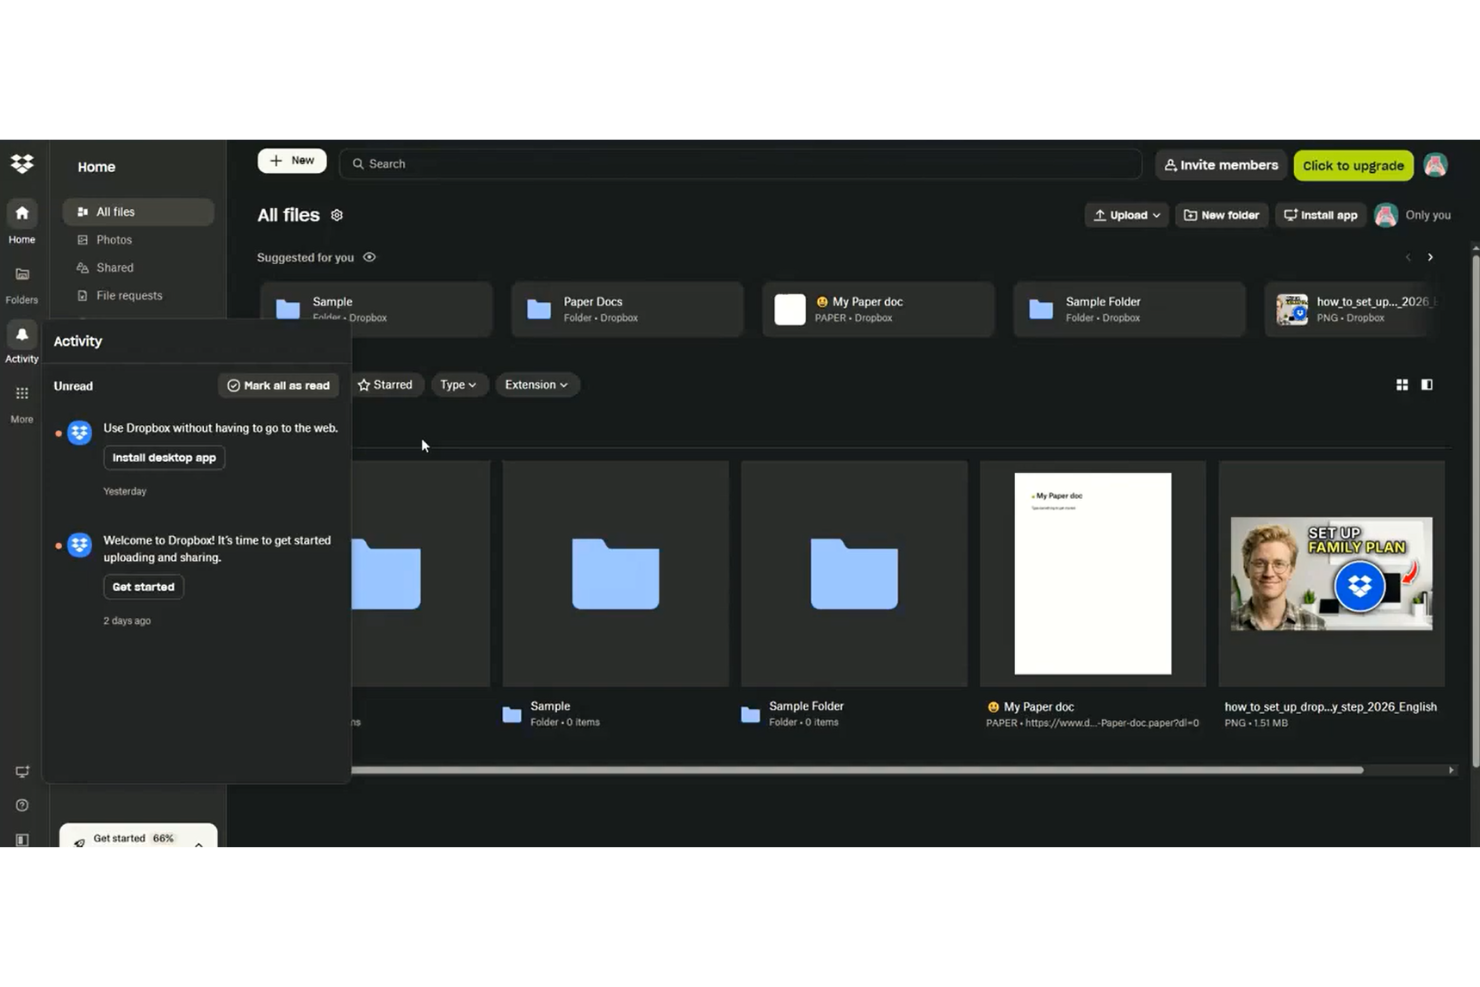Open the Upload dropdown

click(x=1126, y=215)
